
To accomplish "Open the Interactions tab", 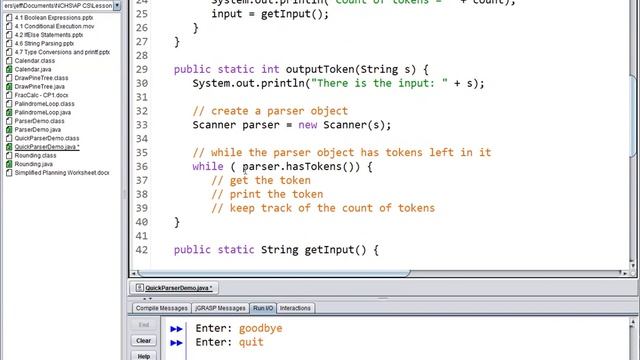I will (295, 308).
